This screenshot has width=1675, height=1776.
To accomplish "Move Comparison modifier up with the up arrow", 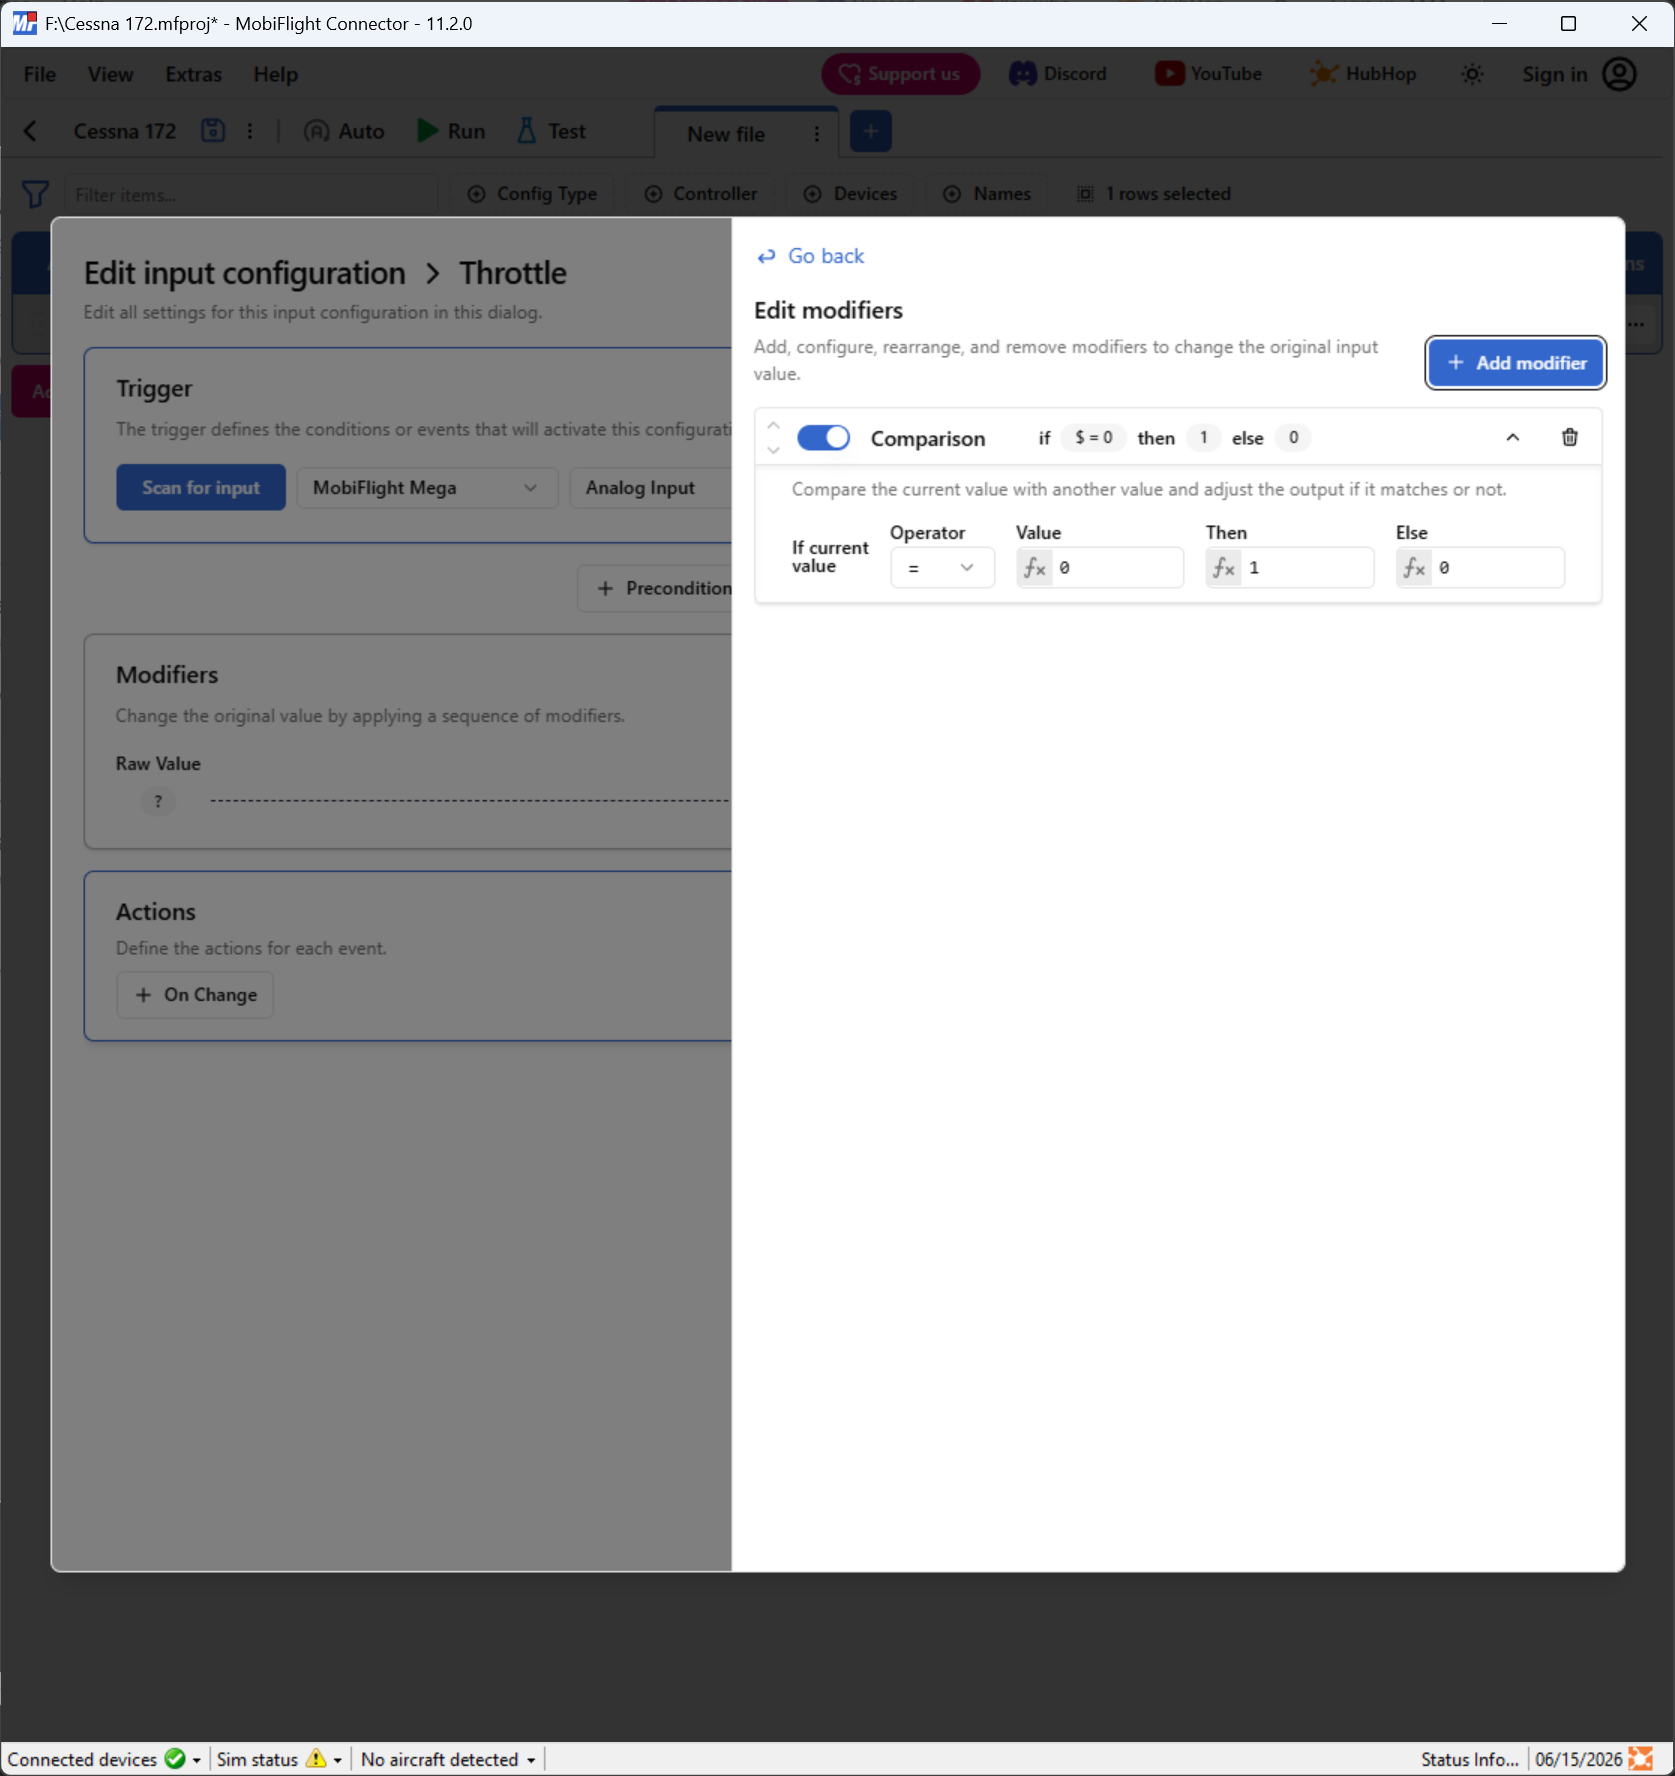I will coord(773,426).
